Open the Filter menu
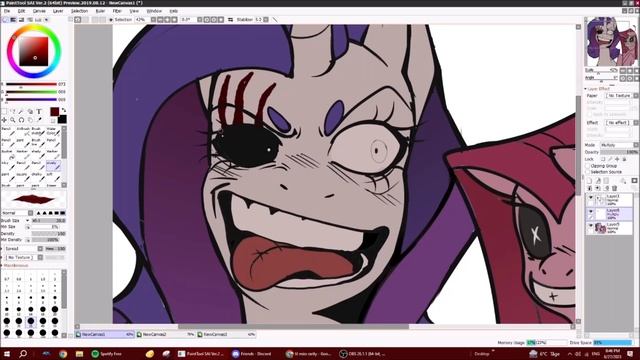The width and height of the screenshot is (640, 360). pos(117,11)
